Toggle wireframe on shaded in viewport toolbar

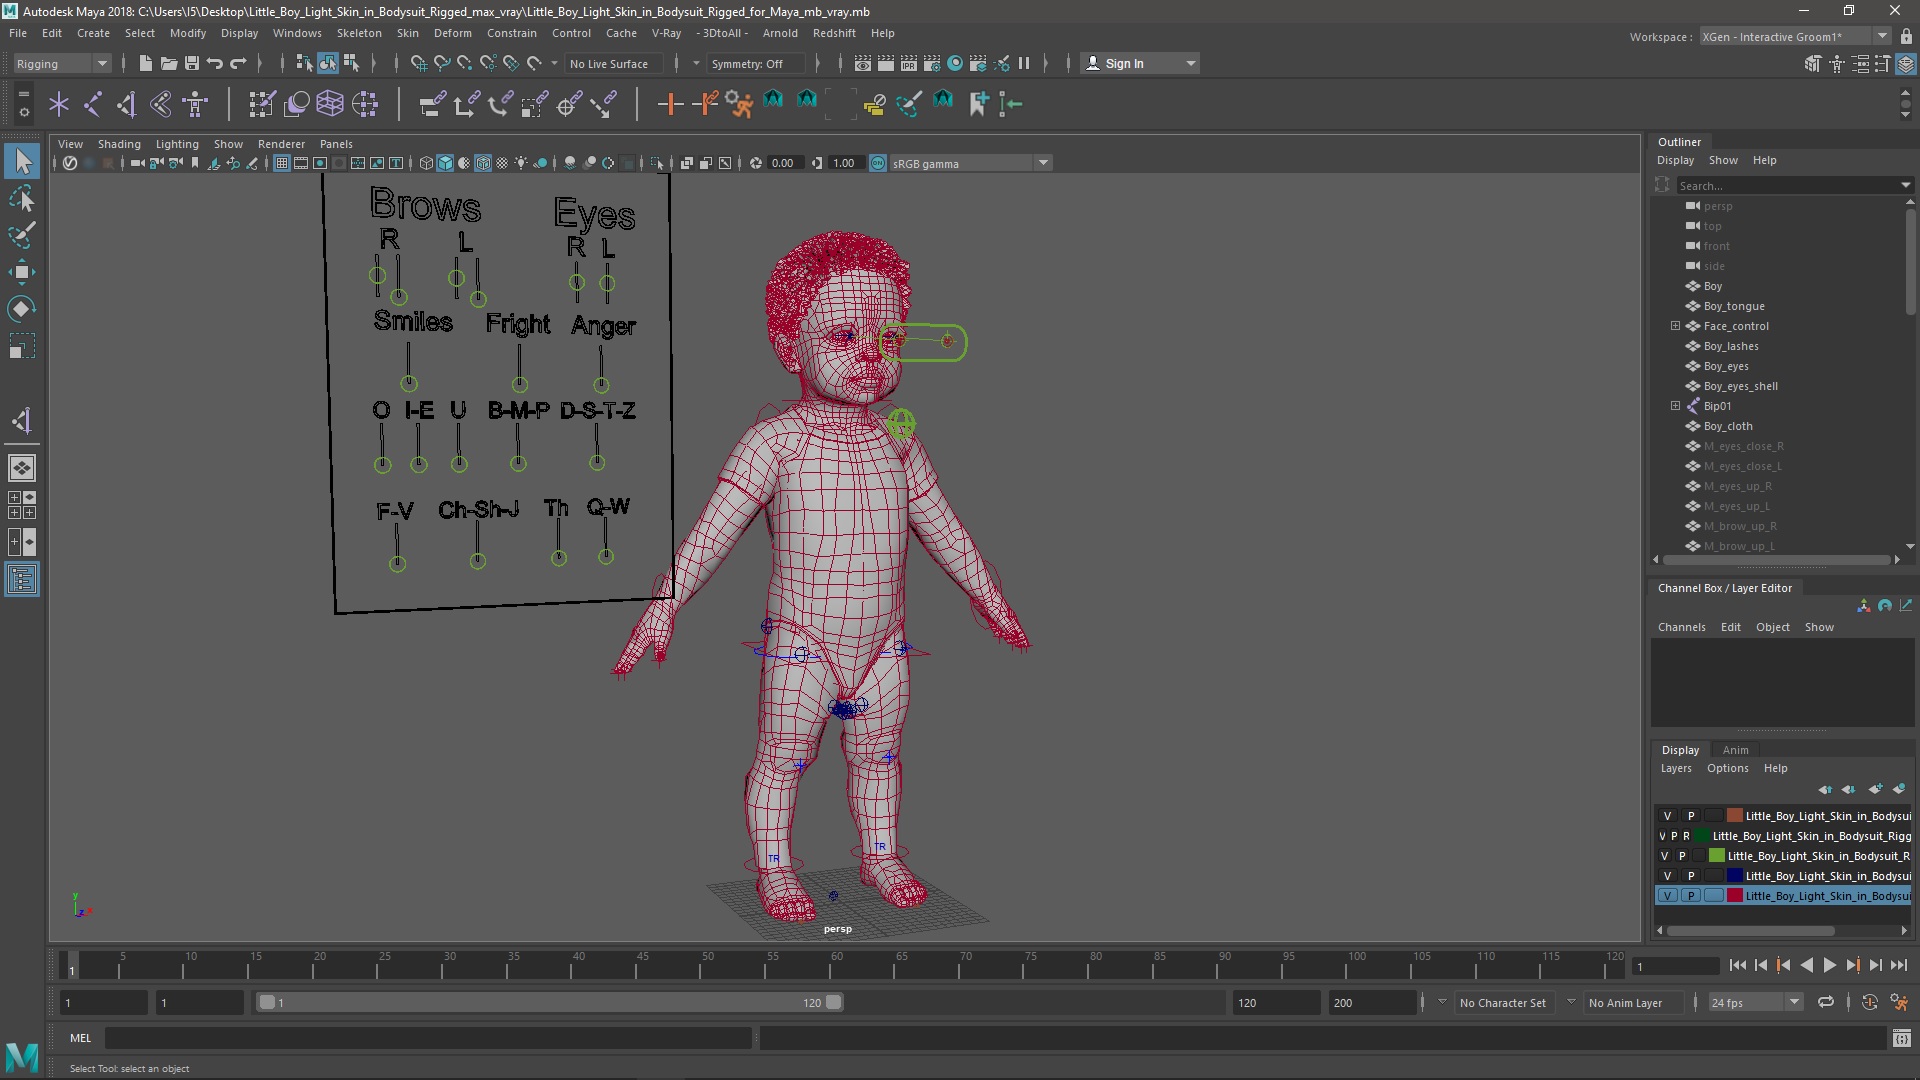(482, 163)
